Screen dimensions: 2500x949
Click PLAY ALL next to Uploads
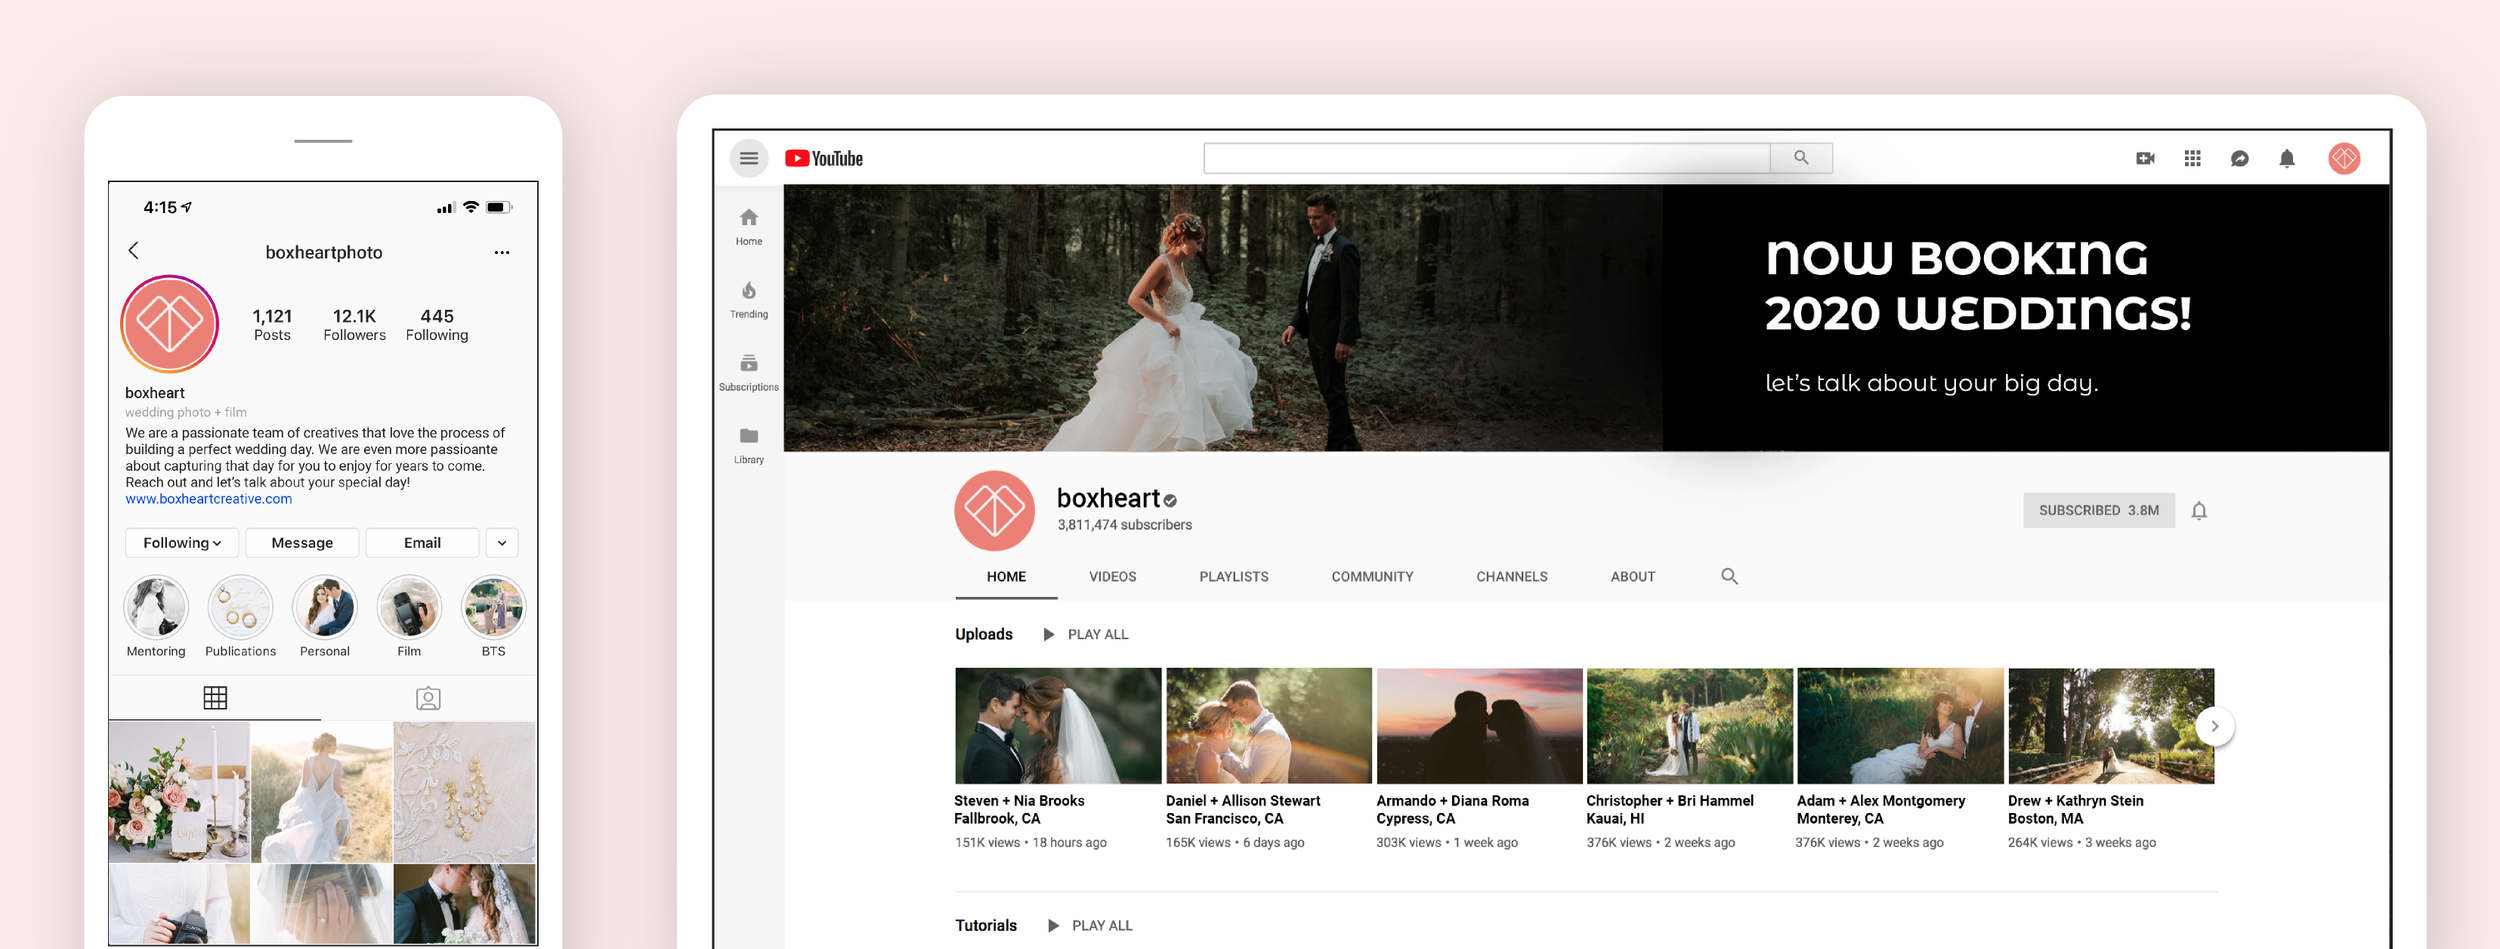1086,634
